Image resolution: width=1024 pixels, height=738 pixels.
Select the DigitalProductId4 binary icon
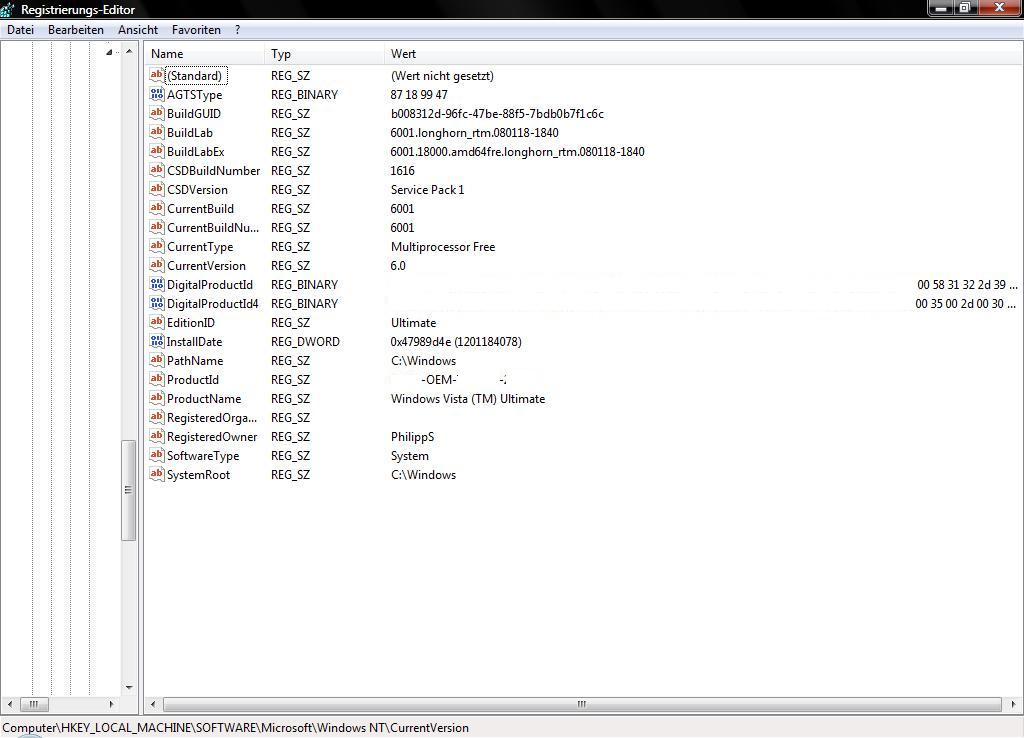click(157, 303)
